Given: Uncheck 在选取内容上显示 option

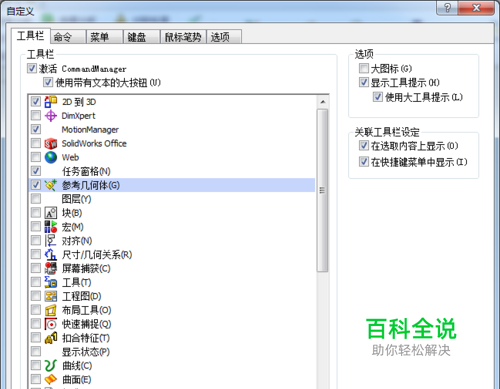Looking at the screenshot, I should (x=364, y=145).
